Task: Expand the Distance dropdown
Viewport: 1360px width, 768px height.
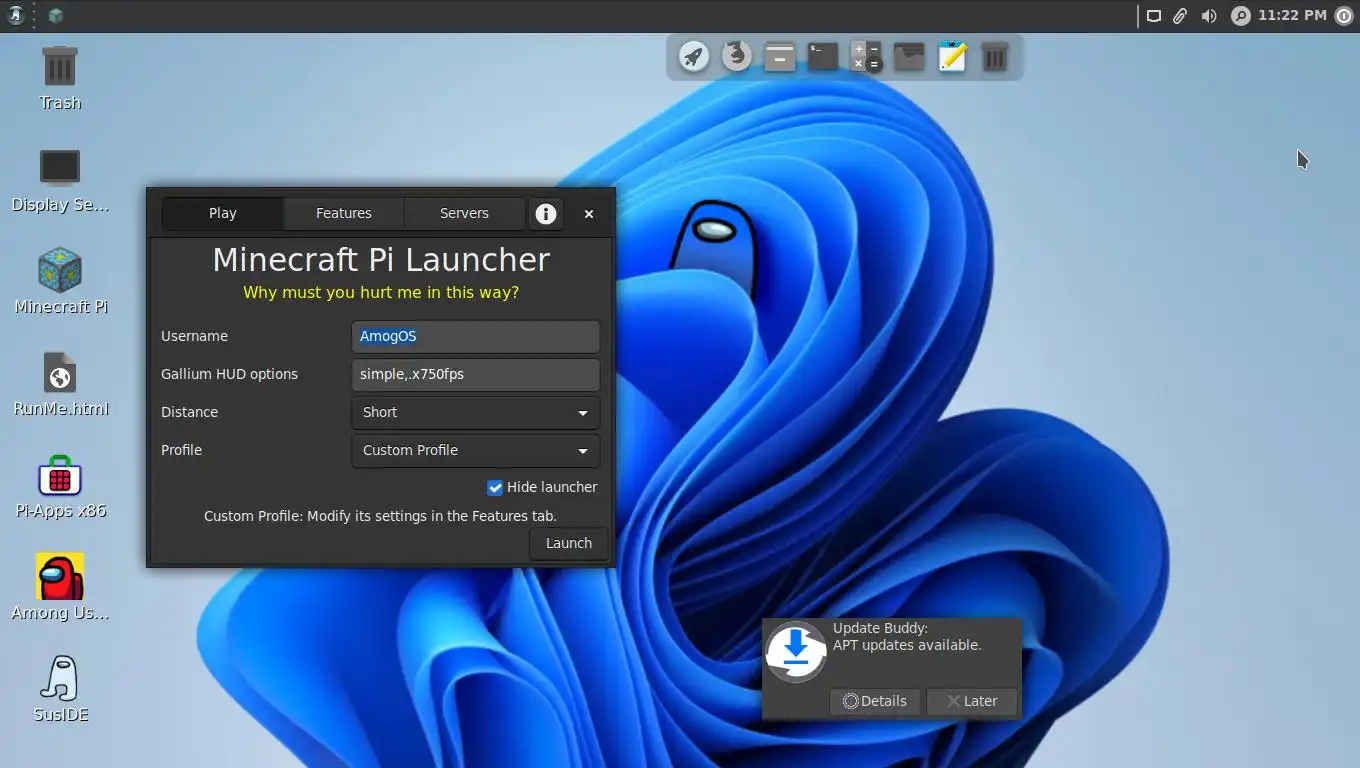Action: click(475, 413)
